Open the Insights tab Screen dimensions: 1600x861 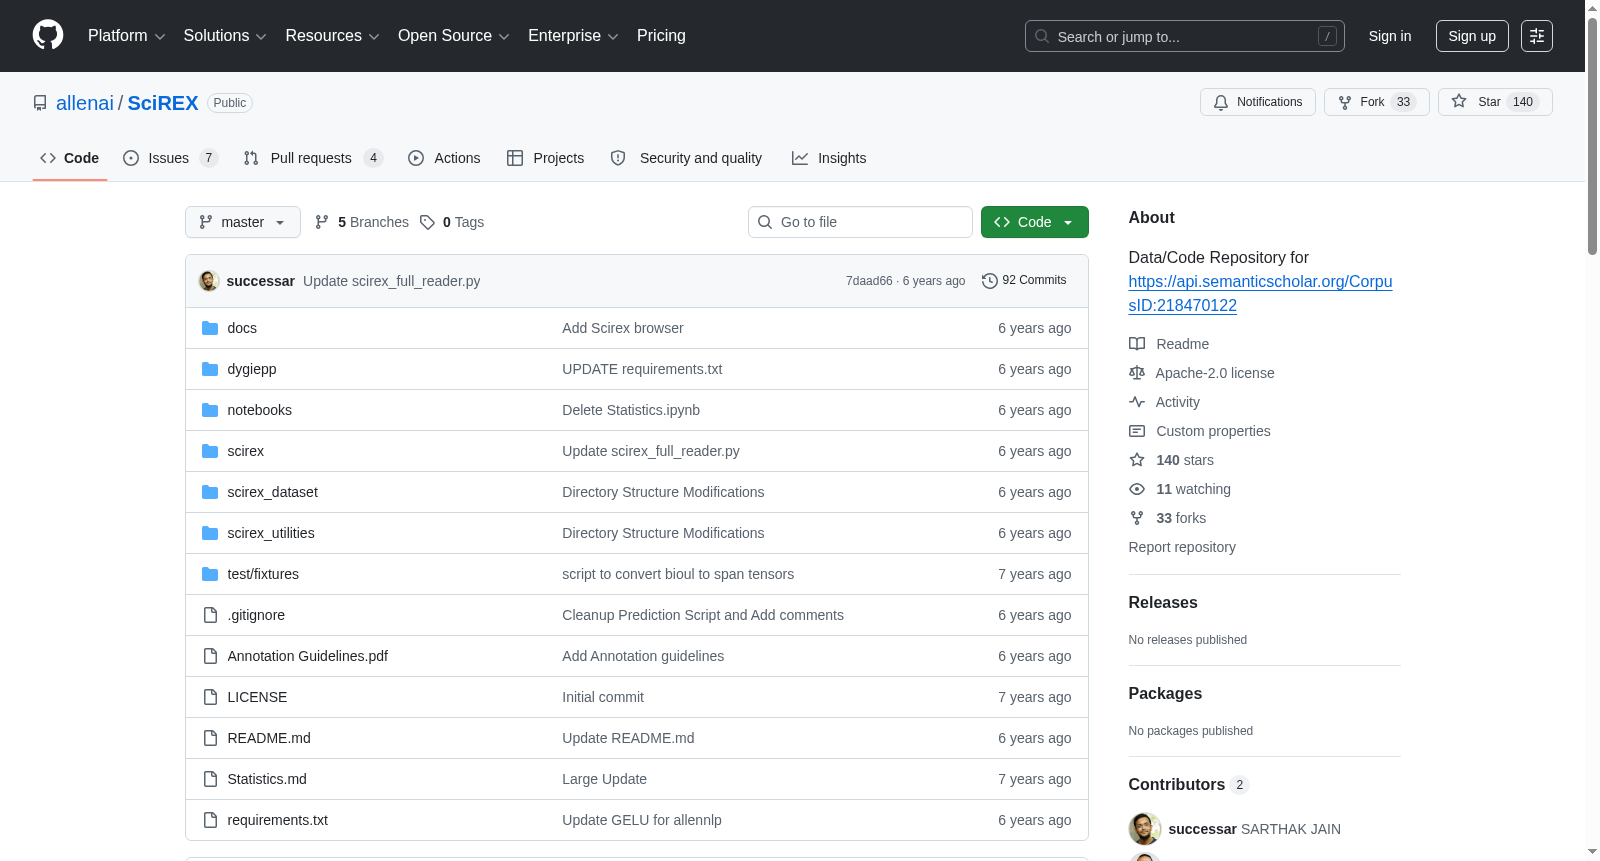coord(829,158)
